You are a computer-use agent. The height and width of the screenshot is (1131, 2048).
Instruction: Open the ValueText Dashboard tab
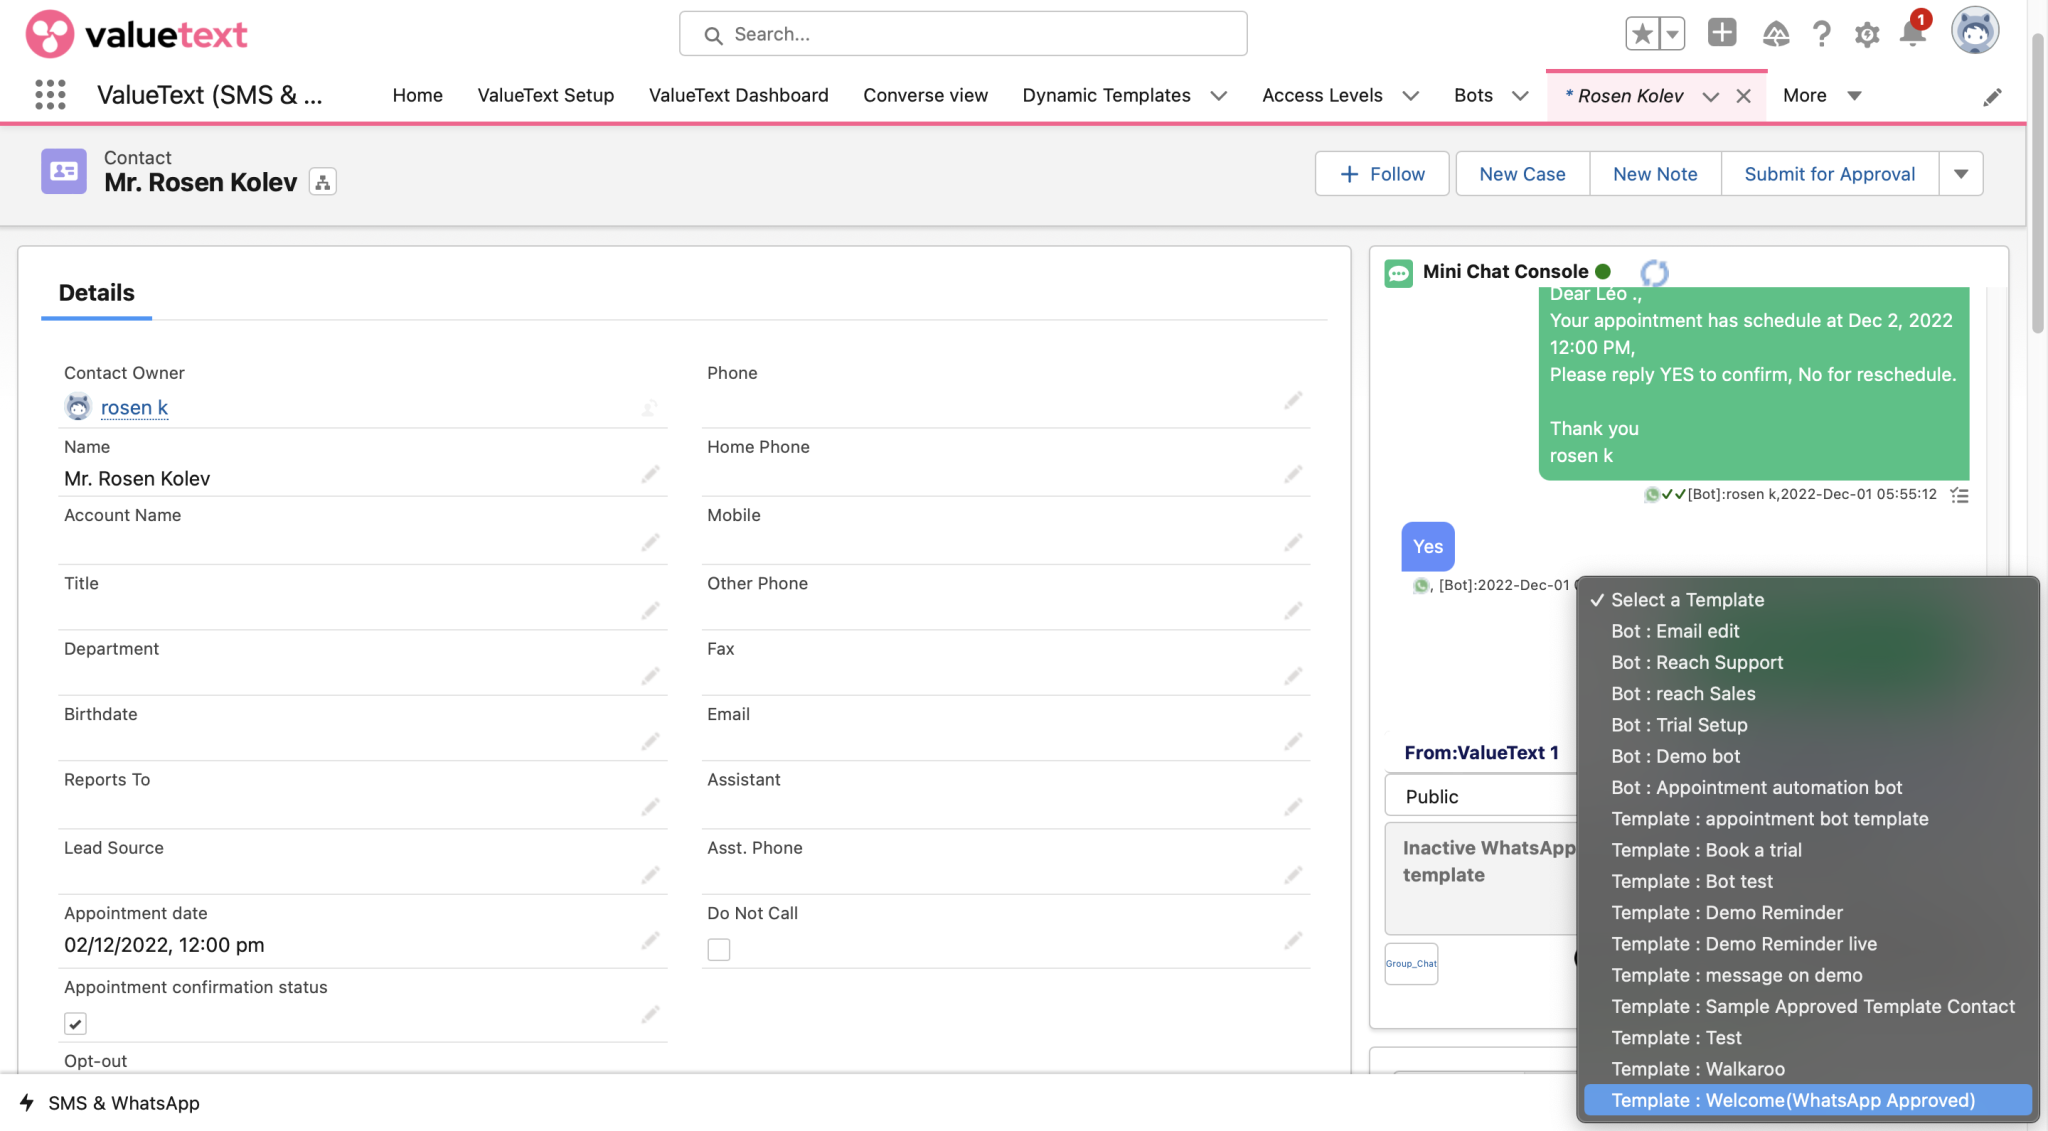[738, 95]
